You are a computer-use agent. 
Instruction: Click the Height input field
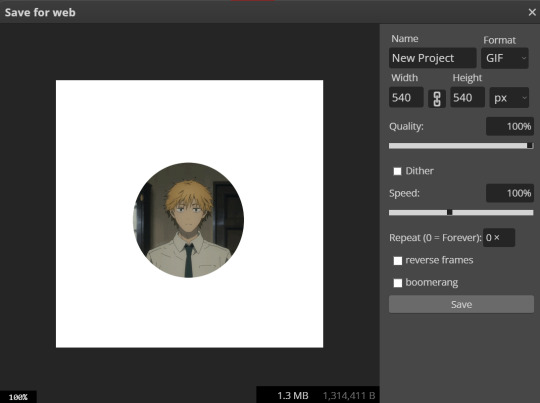[468, 97]
